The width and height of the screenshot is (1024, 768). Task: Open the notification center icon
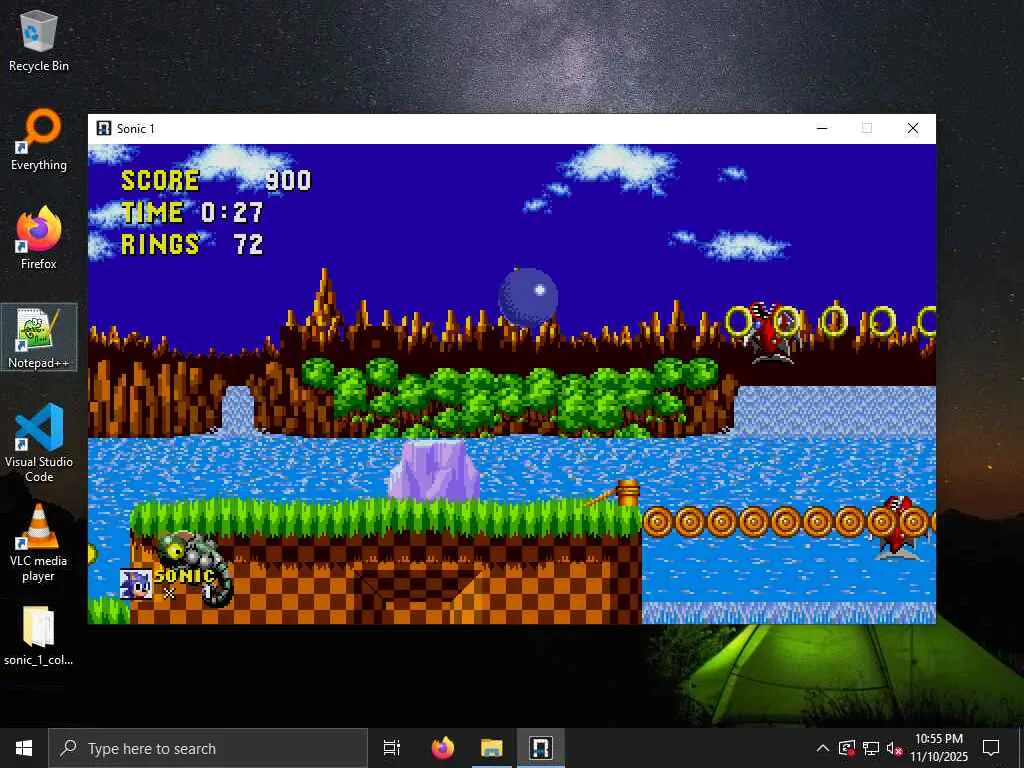[991, 748]
